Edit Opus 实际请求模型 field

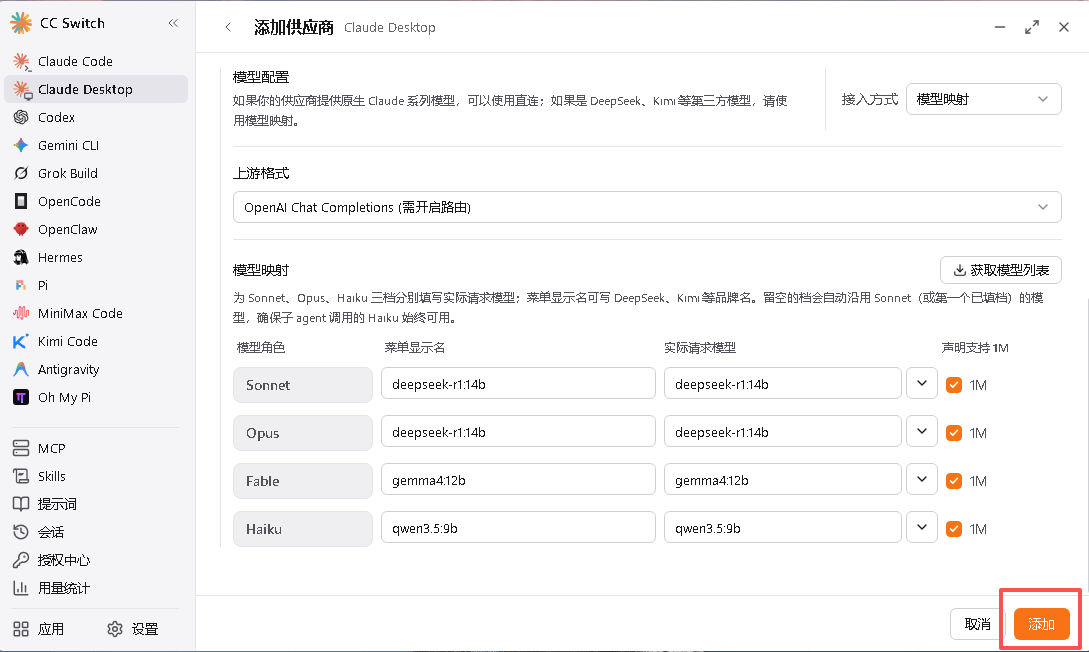pos(783,431)
